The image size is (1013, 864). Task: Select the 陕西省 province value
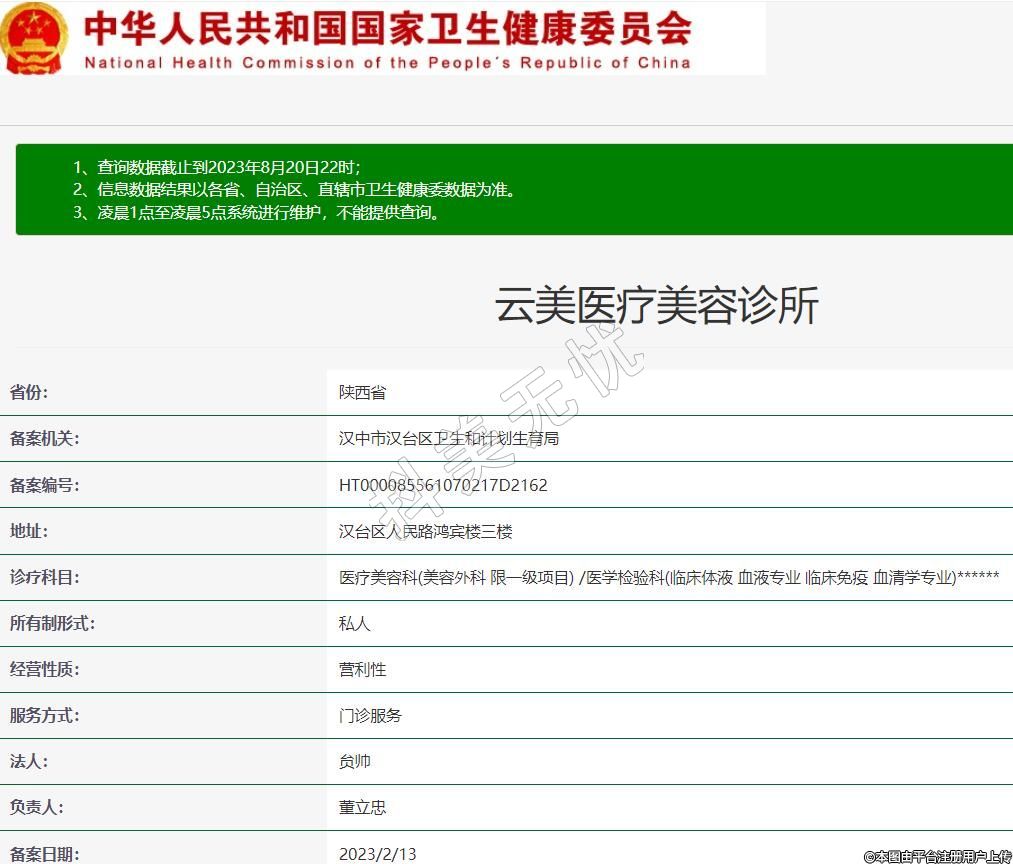tap(362, 392)
